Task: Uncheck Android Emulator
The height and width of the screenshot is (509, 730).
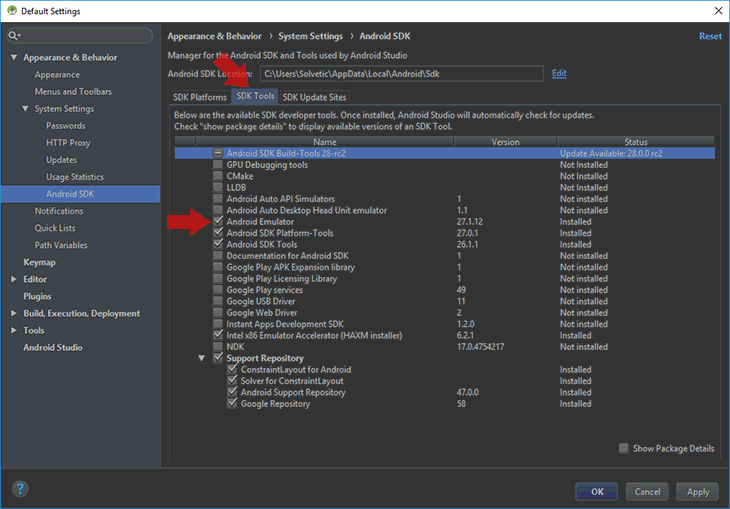Action: coord(218,221)
